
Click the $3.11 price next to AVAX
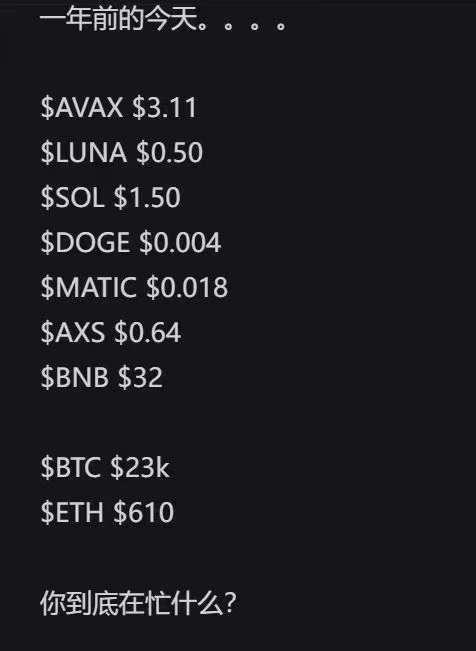(x=164, y=107)
